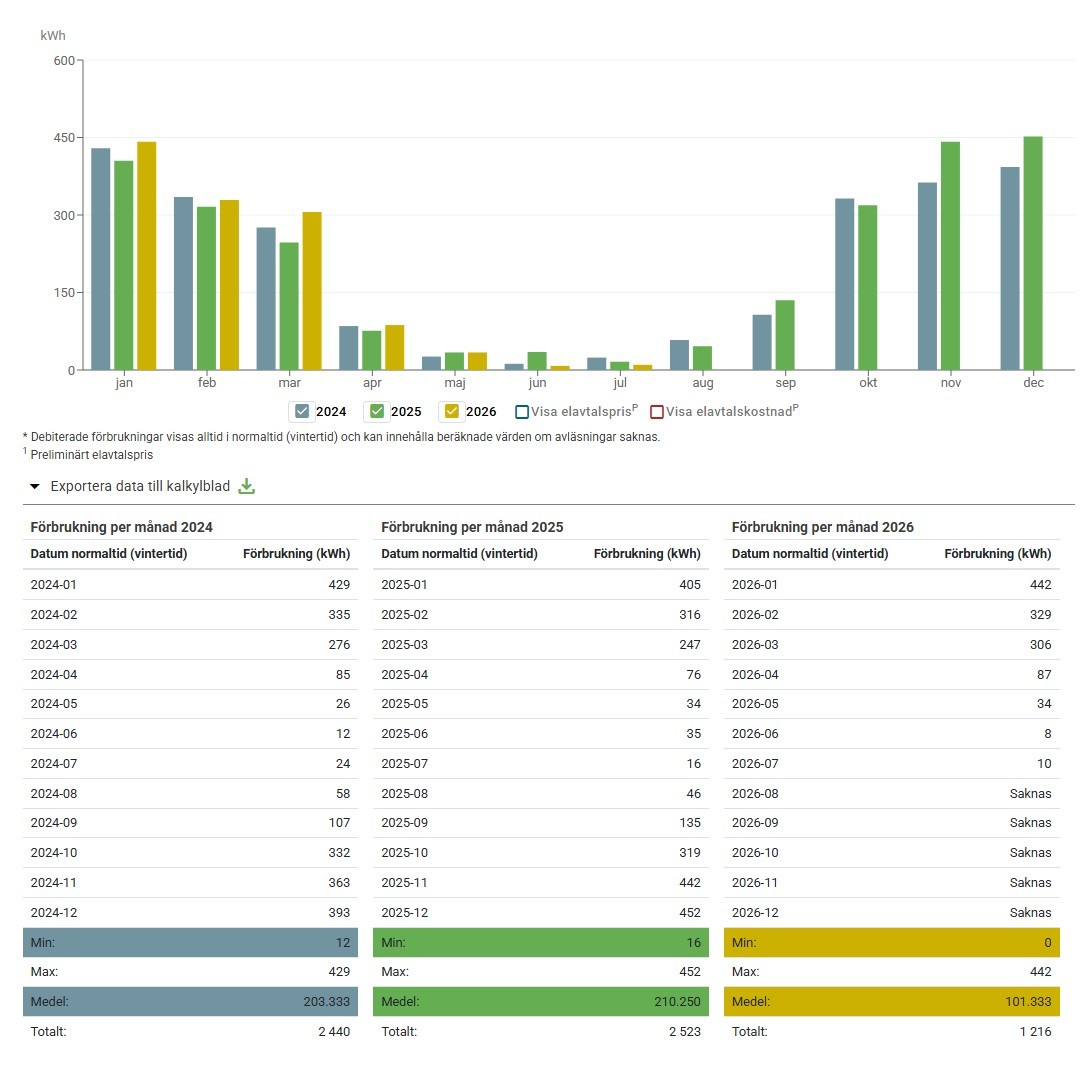1092x1071 pixels.
Task: Click the "dec" axis label
Action: [x=1034, y=382]
